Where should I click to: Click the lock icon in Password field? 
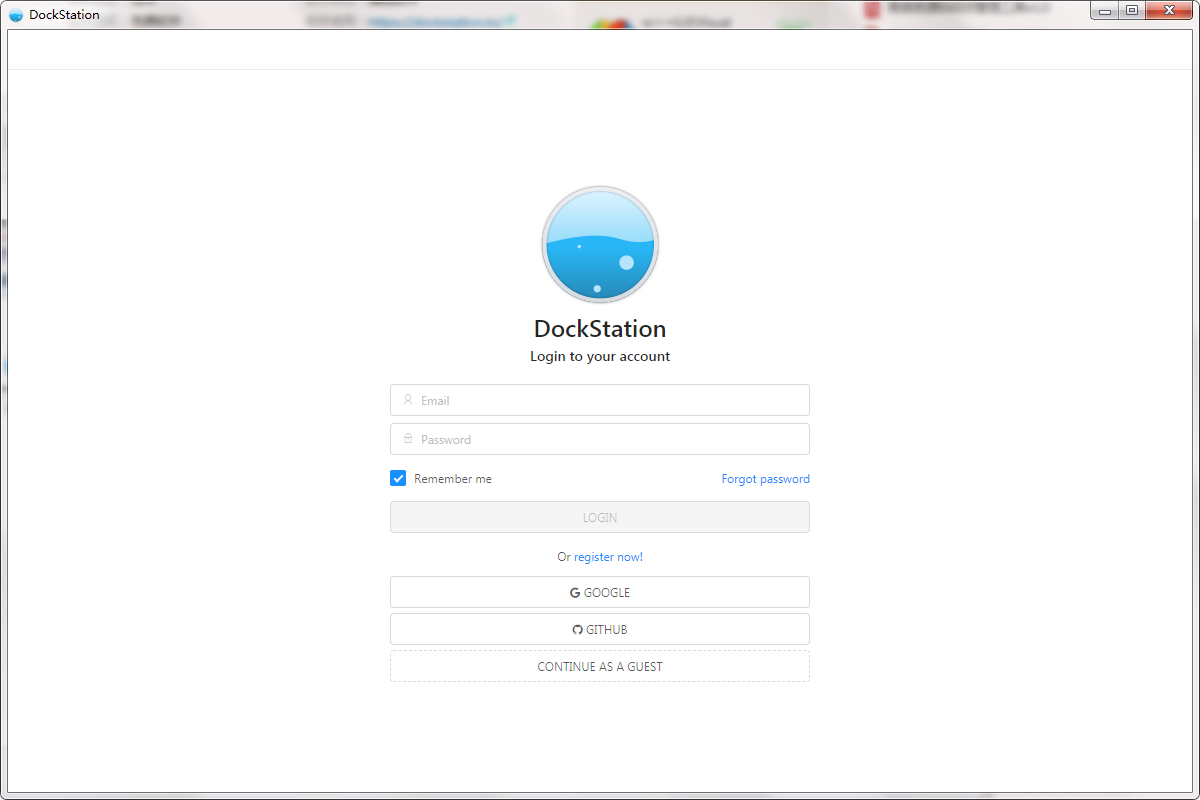coord(408,439)
